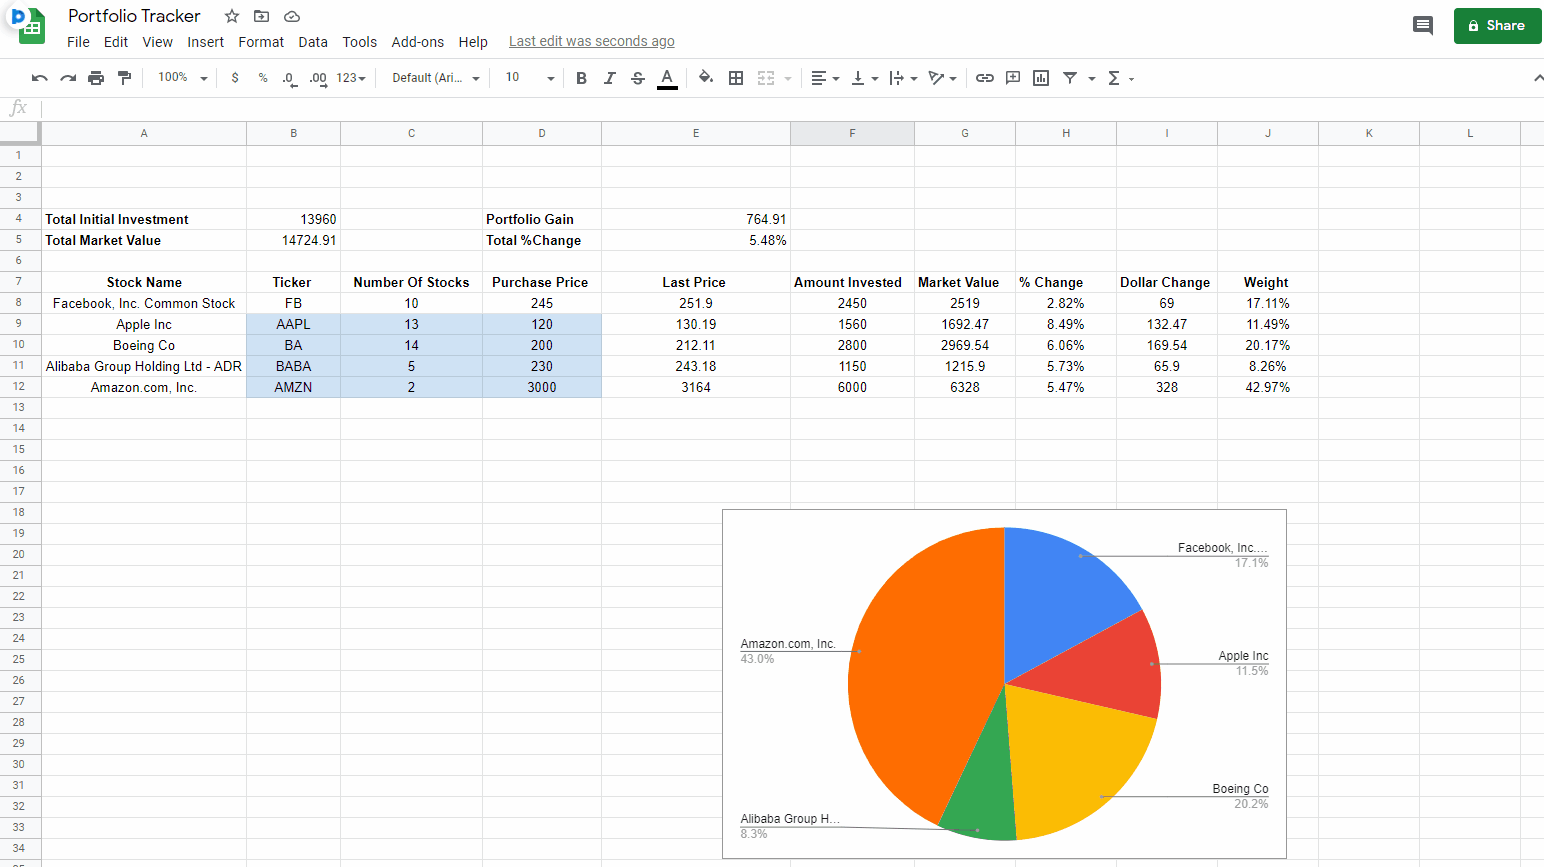Print the spreadsheet
The image size is (1544, 867).
(96, 78)
